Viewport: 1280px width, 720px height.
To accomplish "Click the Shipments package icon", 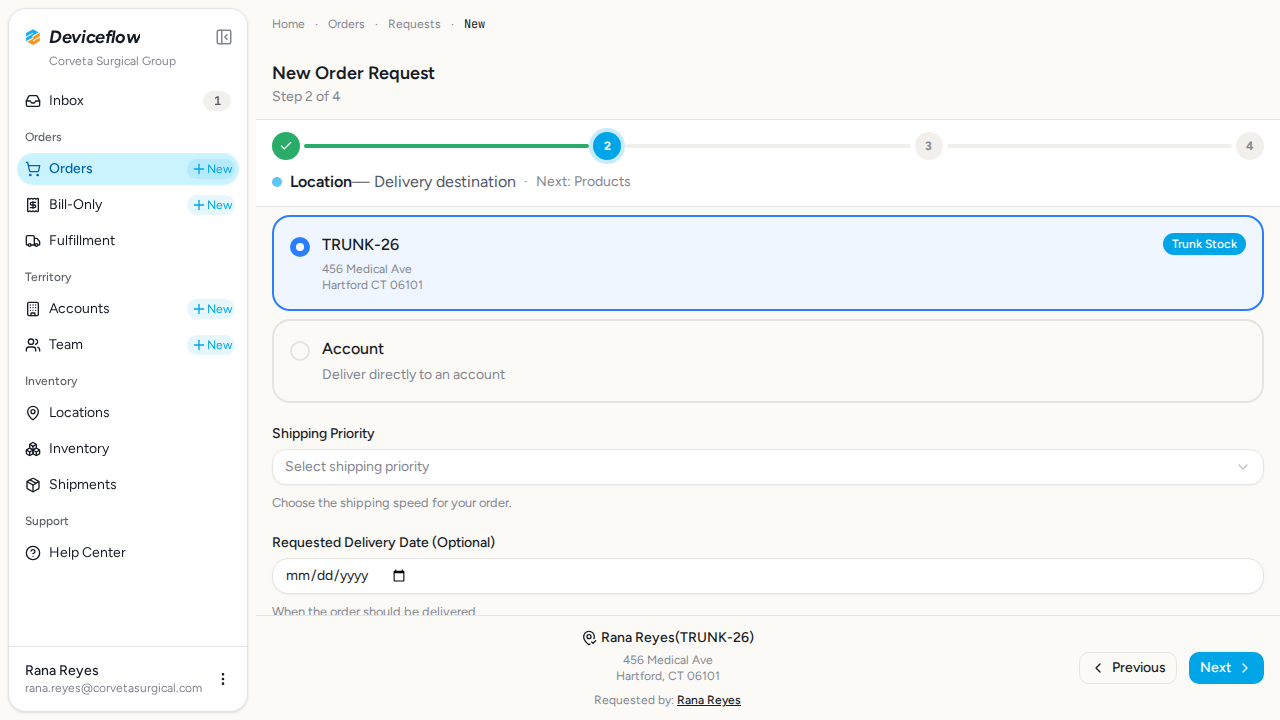I will click(x=33, y=485).
